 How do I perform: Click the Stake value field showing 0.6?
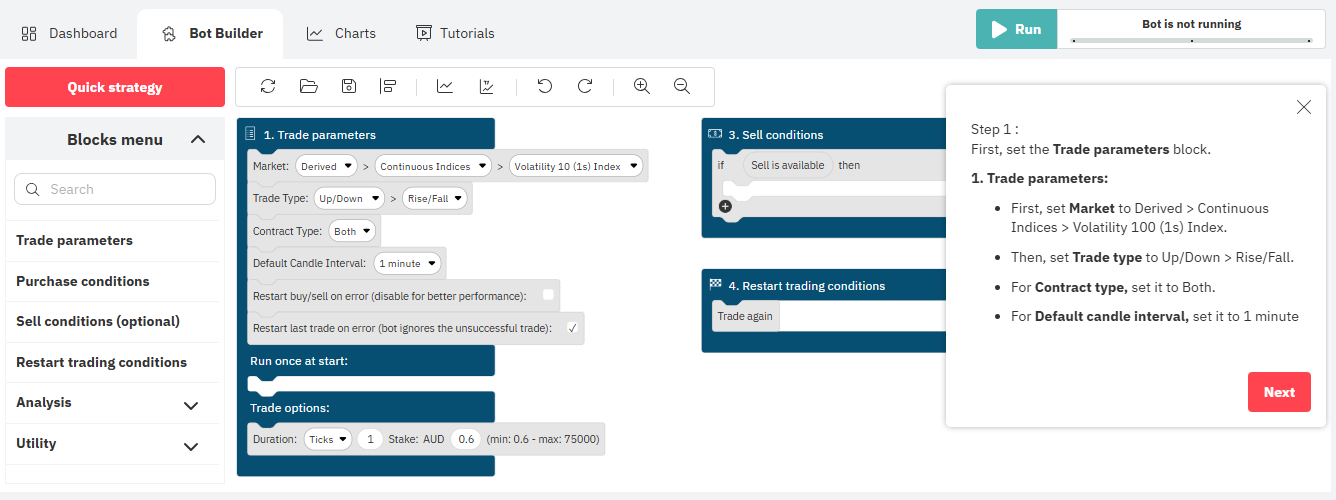[x=466, y=439]
